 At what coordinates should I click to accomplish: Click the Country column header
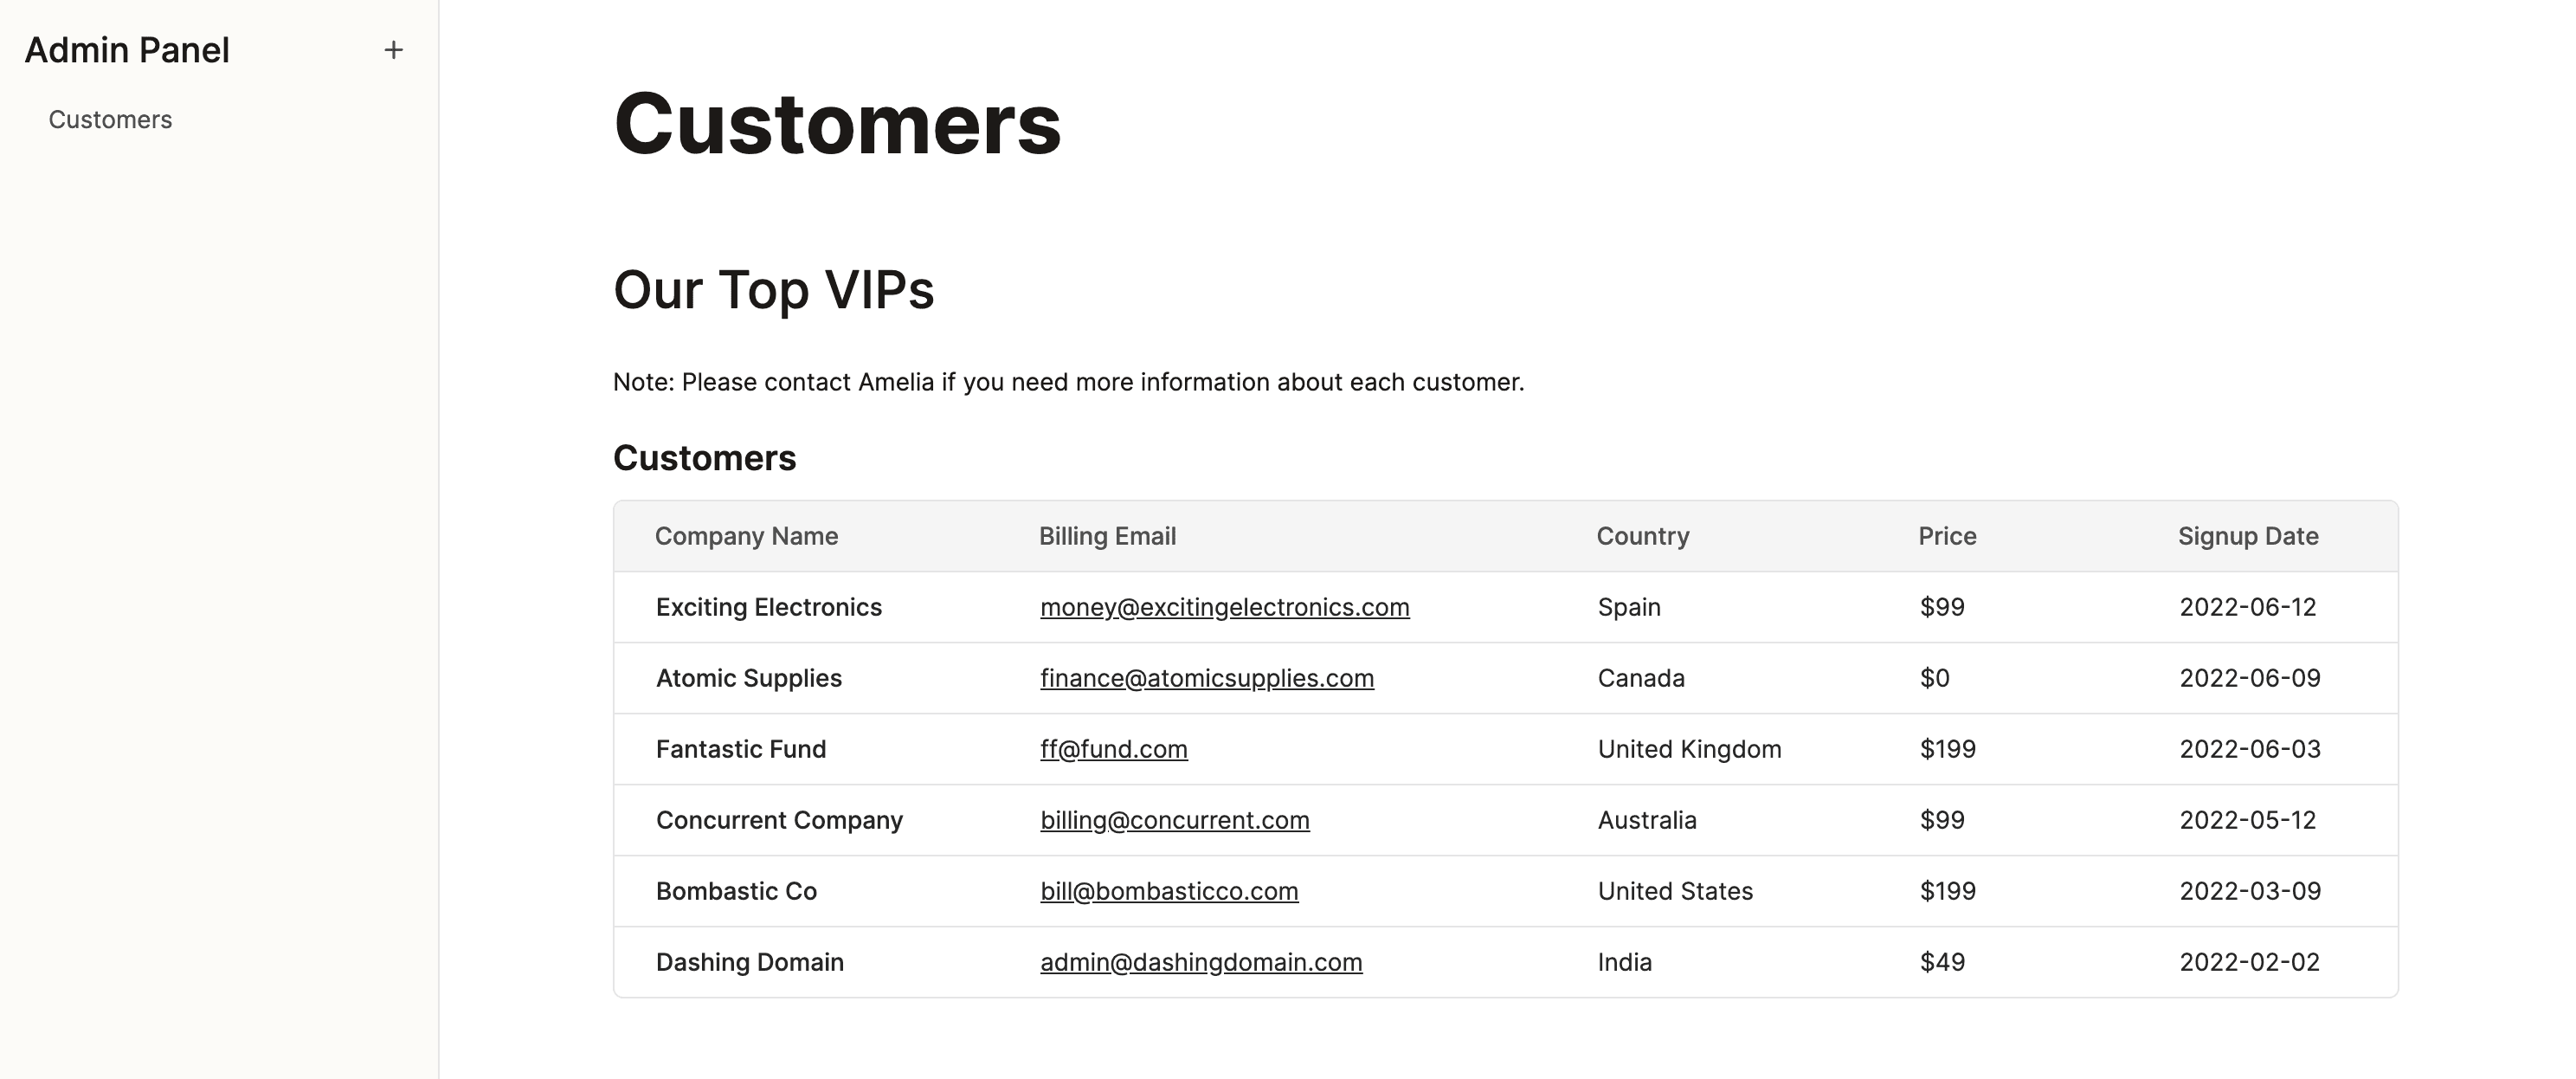pyautogui.click(x=1642, y=536)
